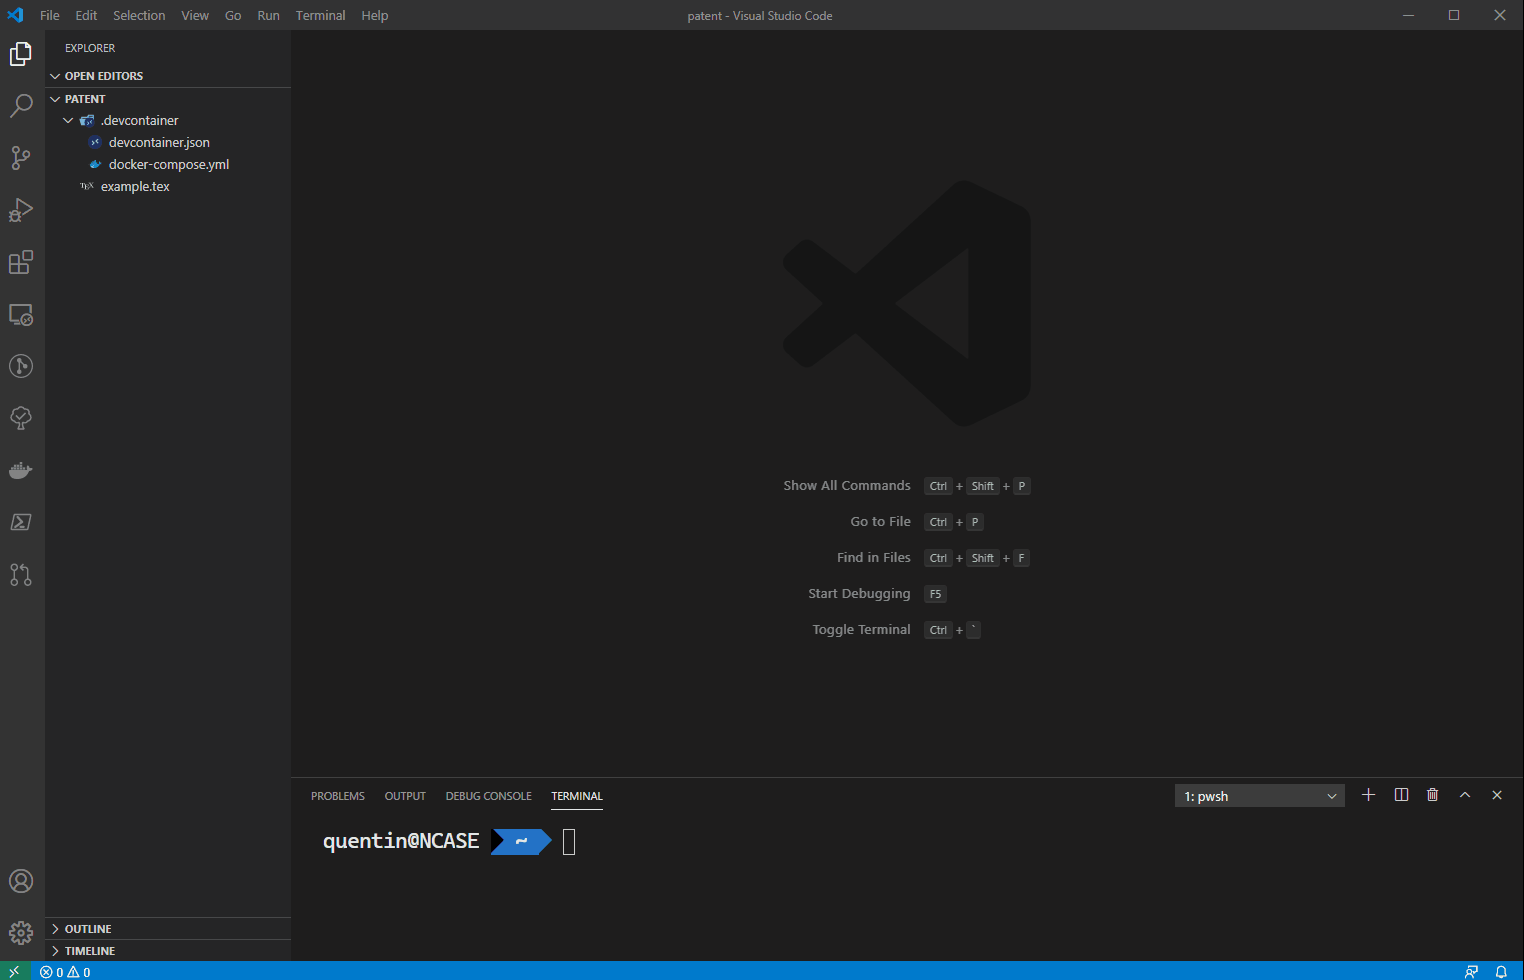Expand the TIMELINE section
Image resolution: width=1524 pixels, height=980 pixels.
pyautogui.click(x=55, y=951)
